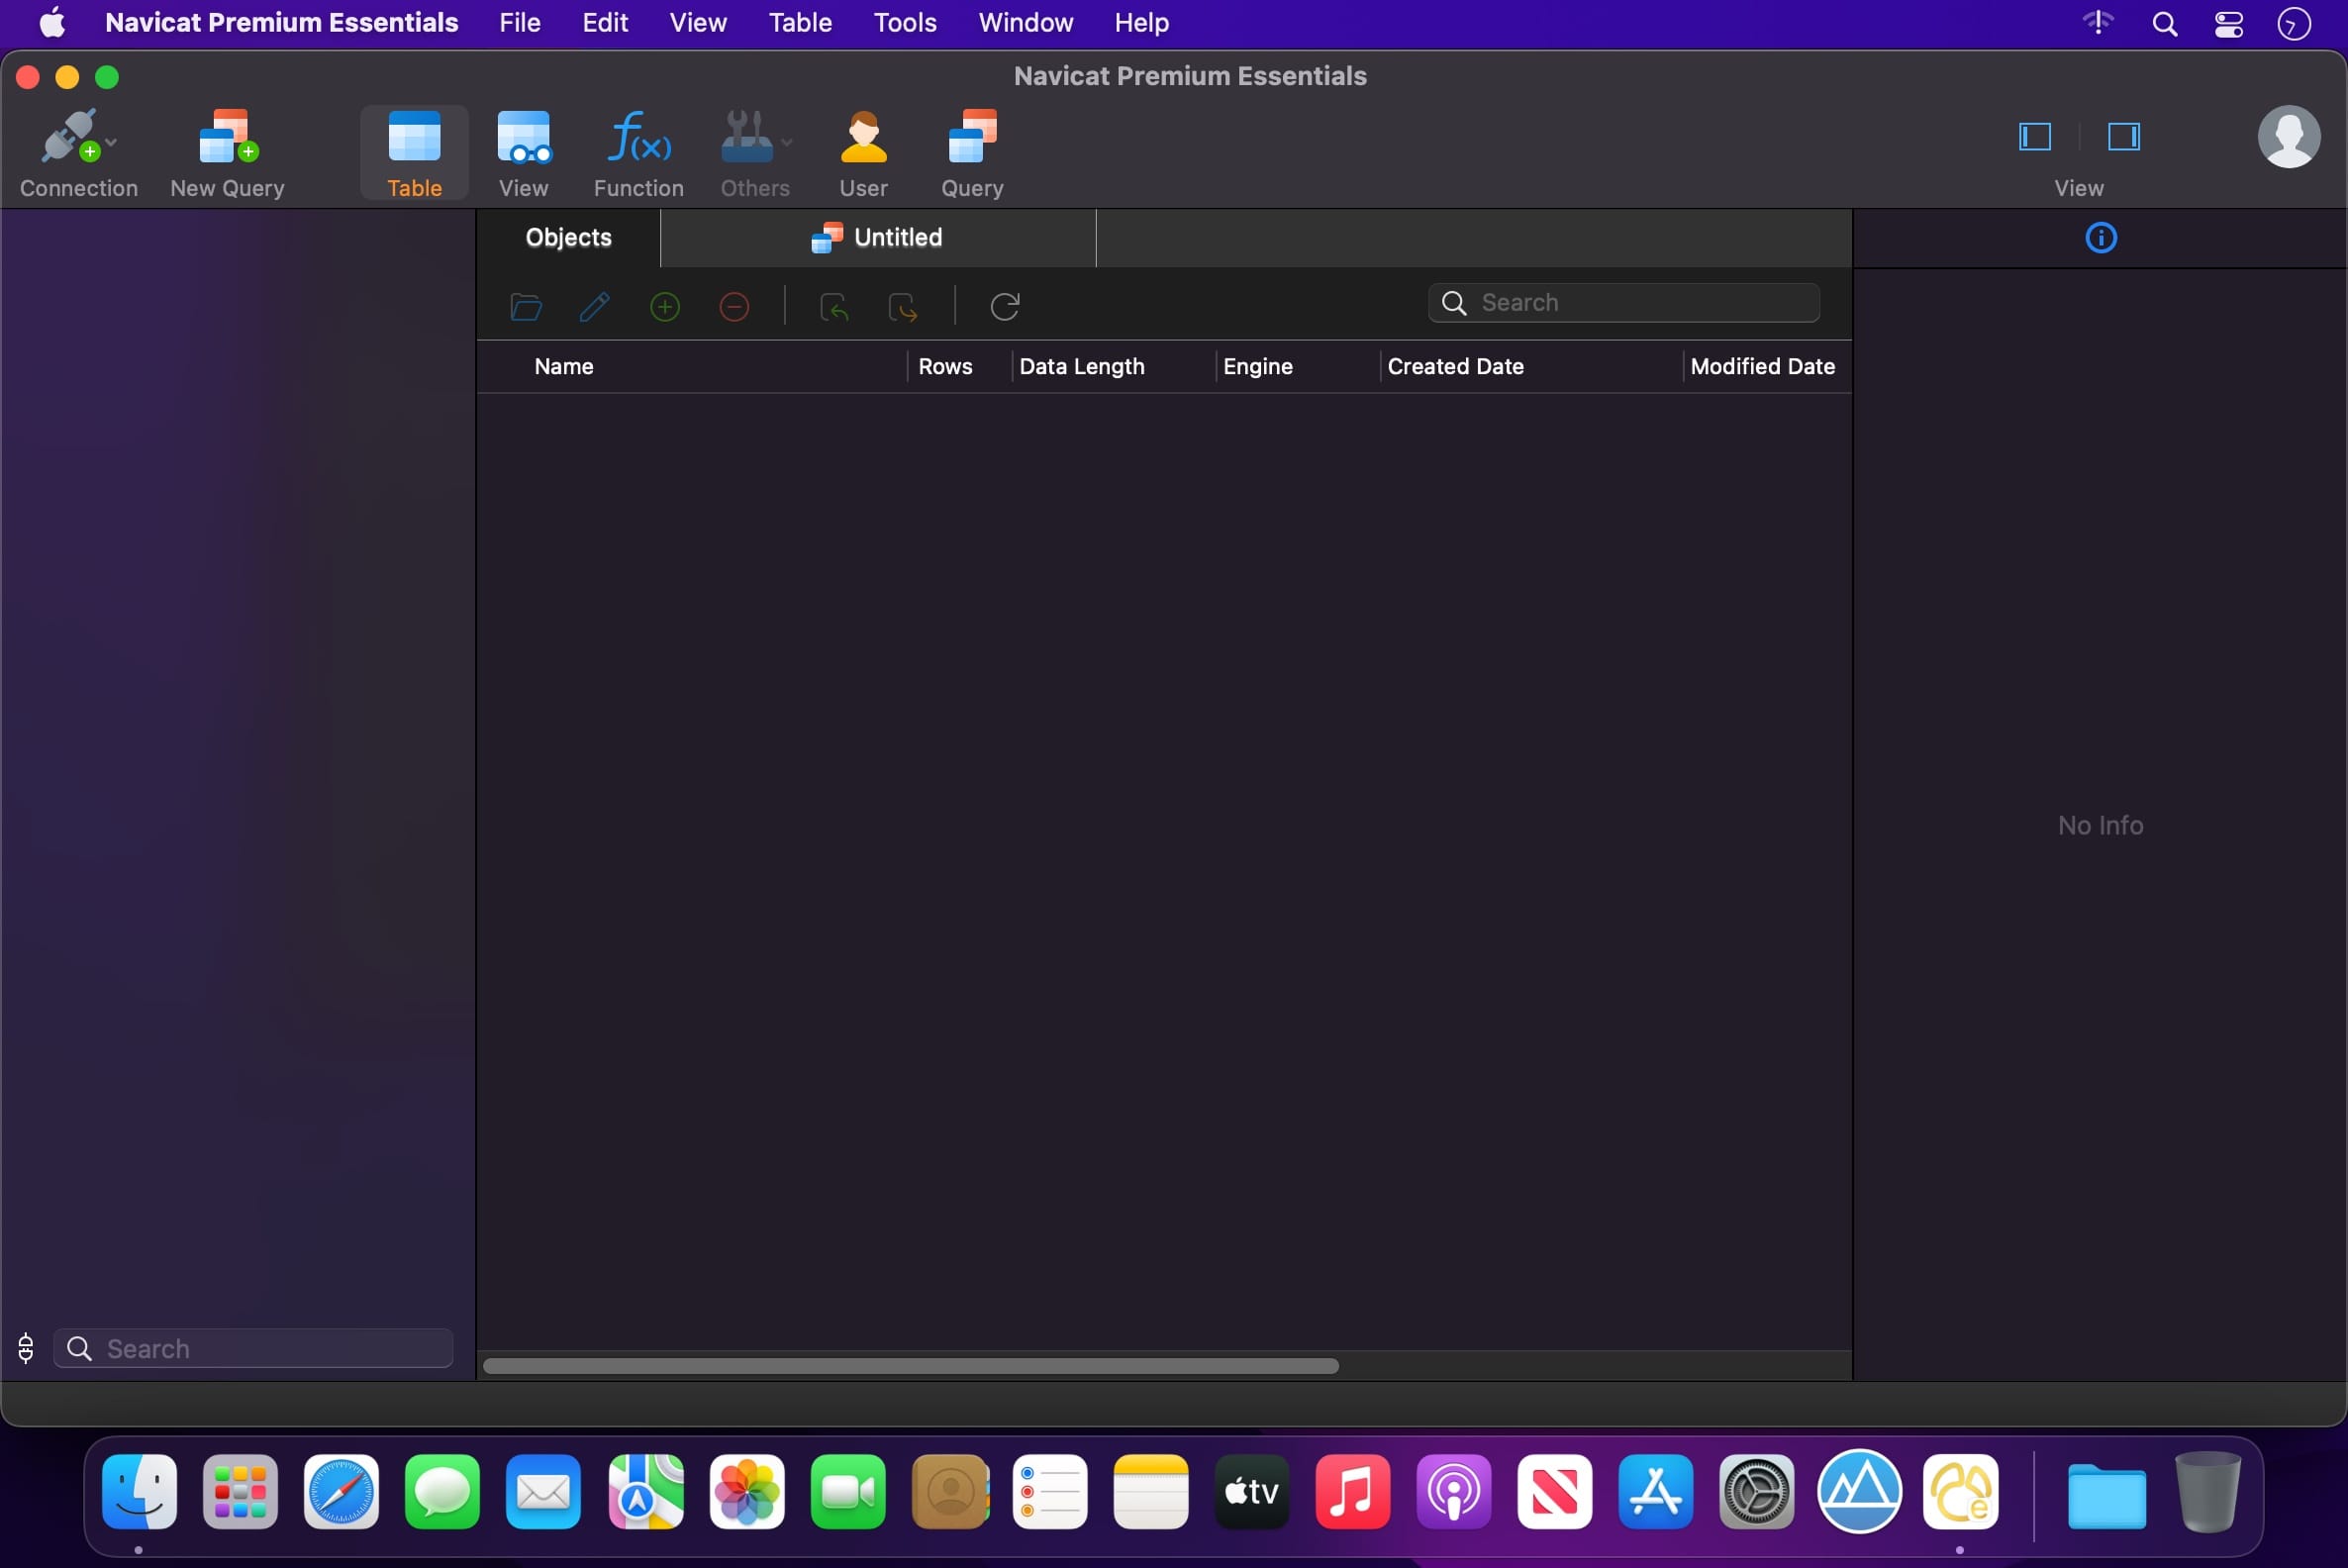Sort by the Data Length column header
The image size is (2348, 1568).
pos(1082,367)
